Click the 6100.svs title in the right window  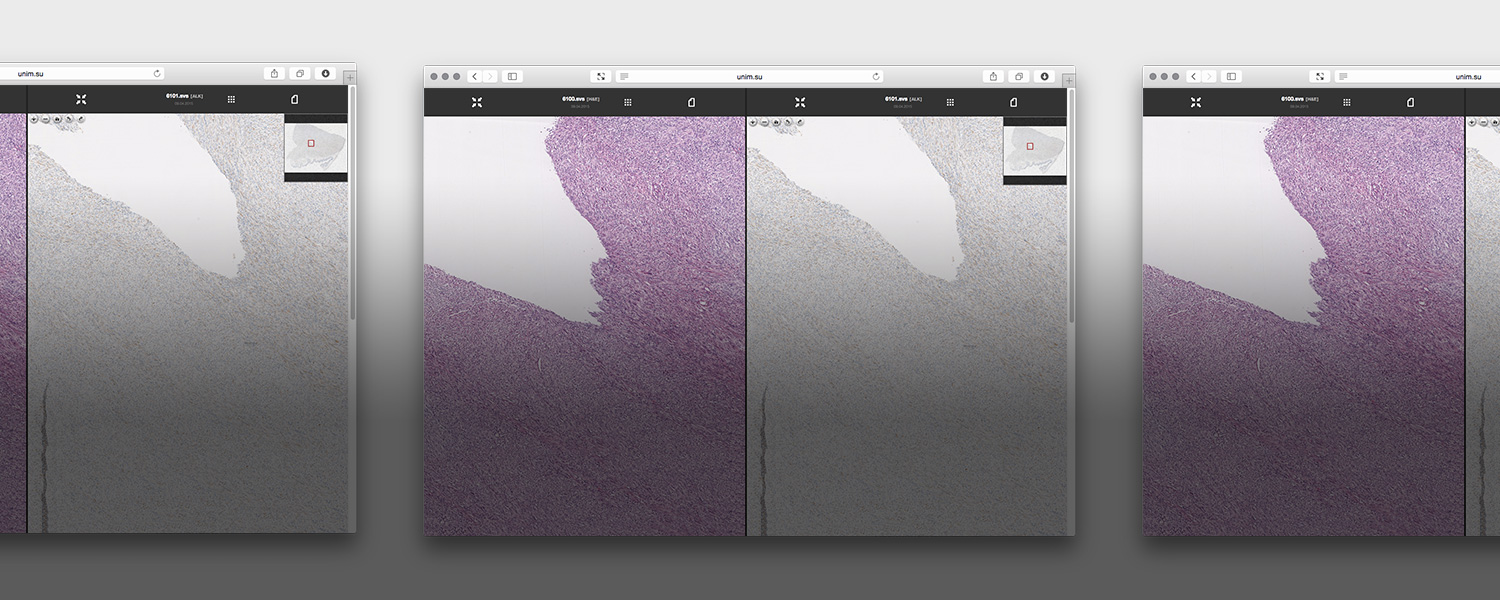coord(1299,99)
